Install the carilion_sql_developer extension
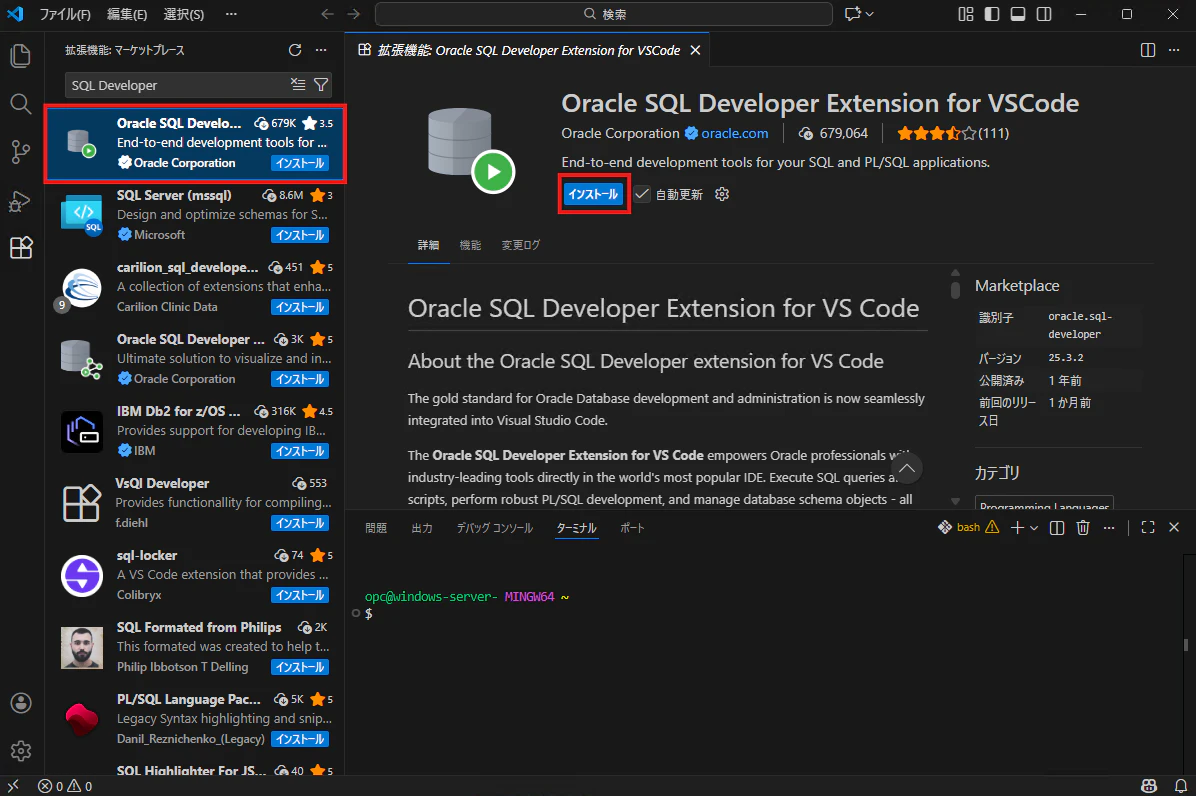The image size is (1196, 796). [x=300, y=307]
